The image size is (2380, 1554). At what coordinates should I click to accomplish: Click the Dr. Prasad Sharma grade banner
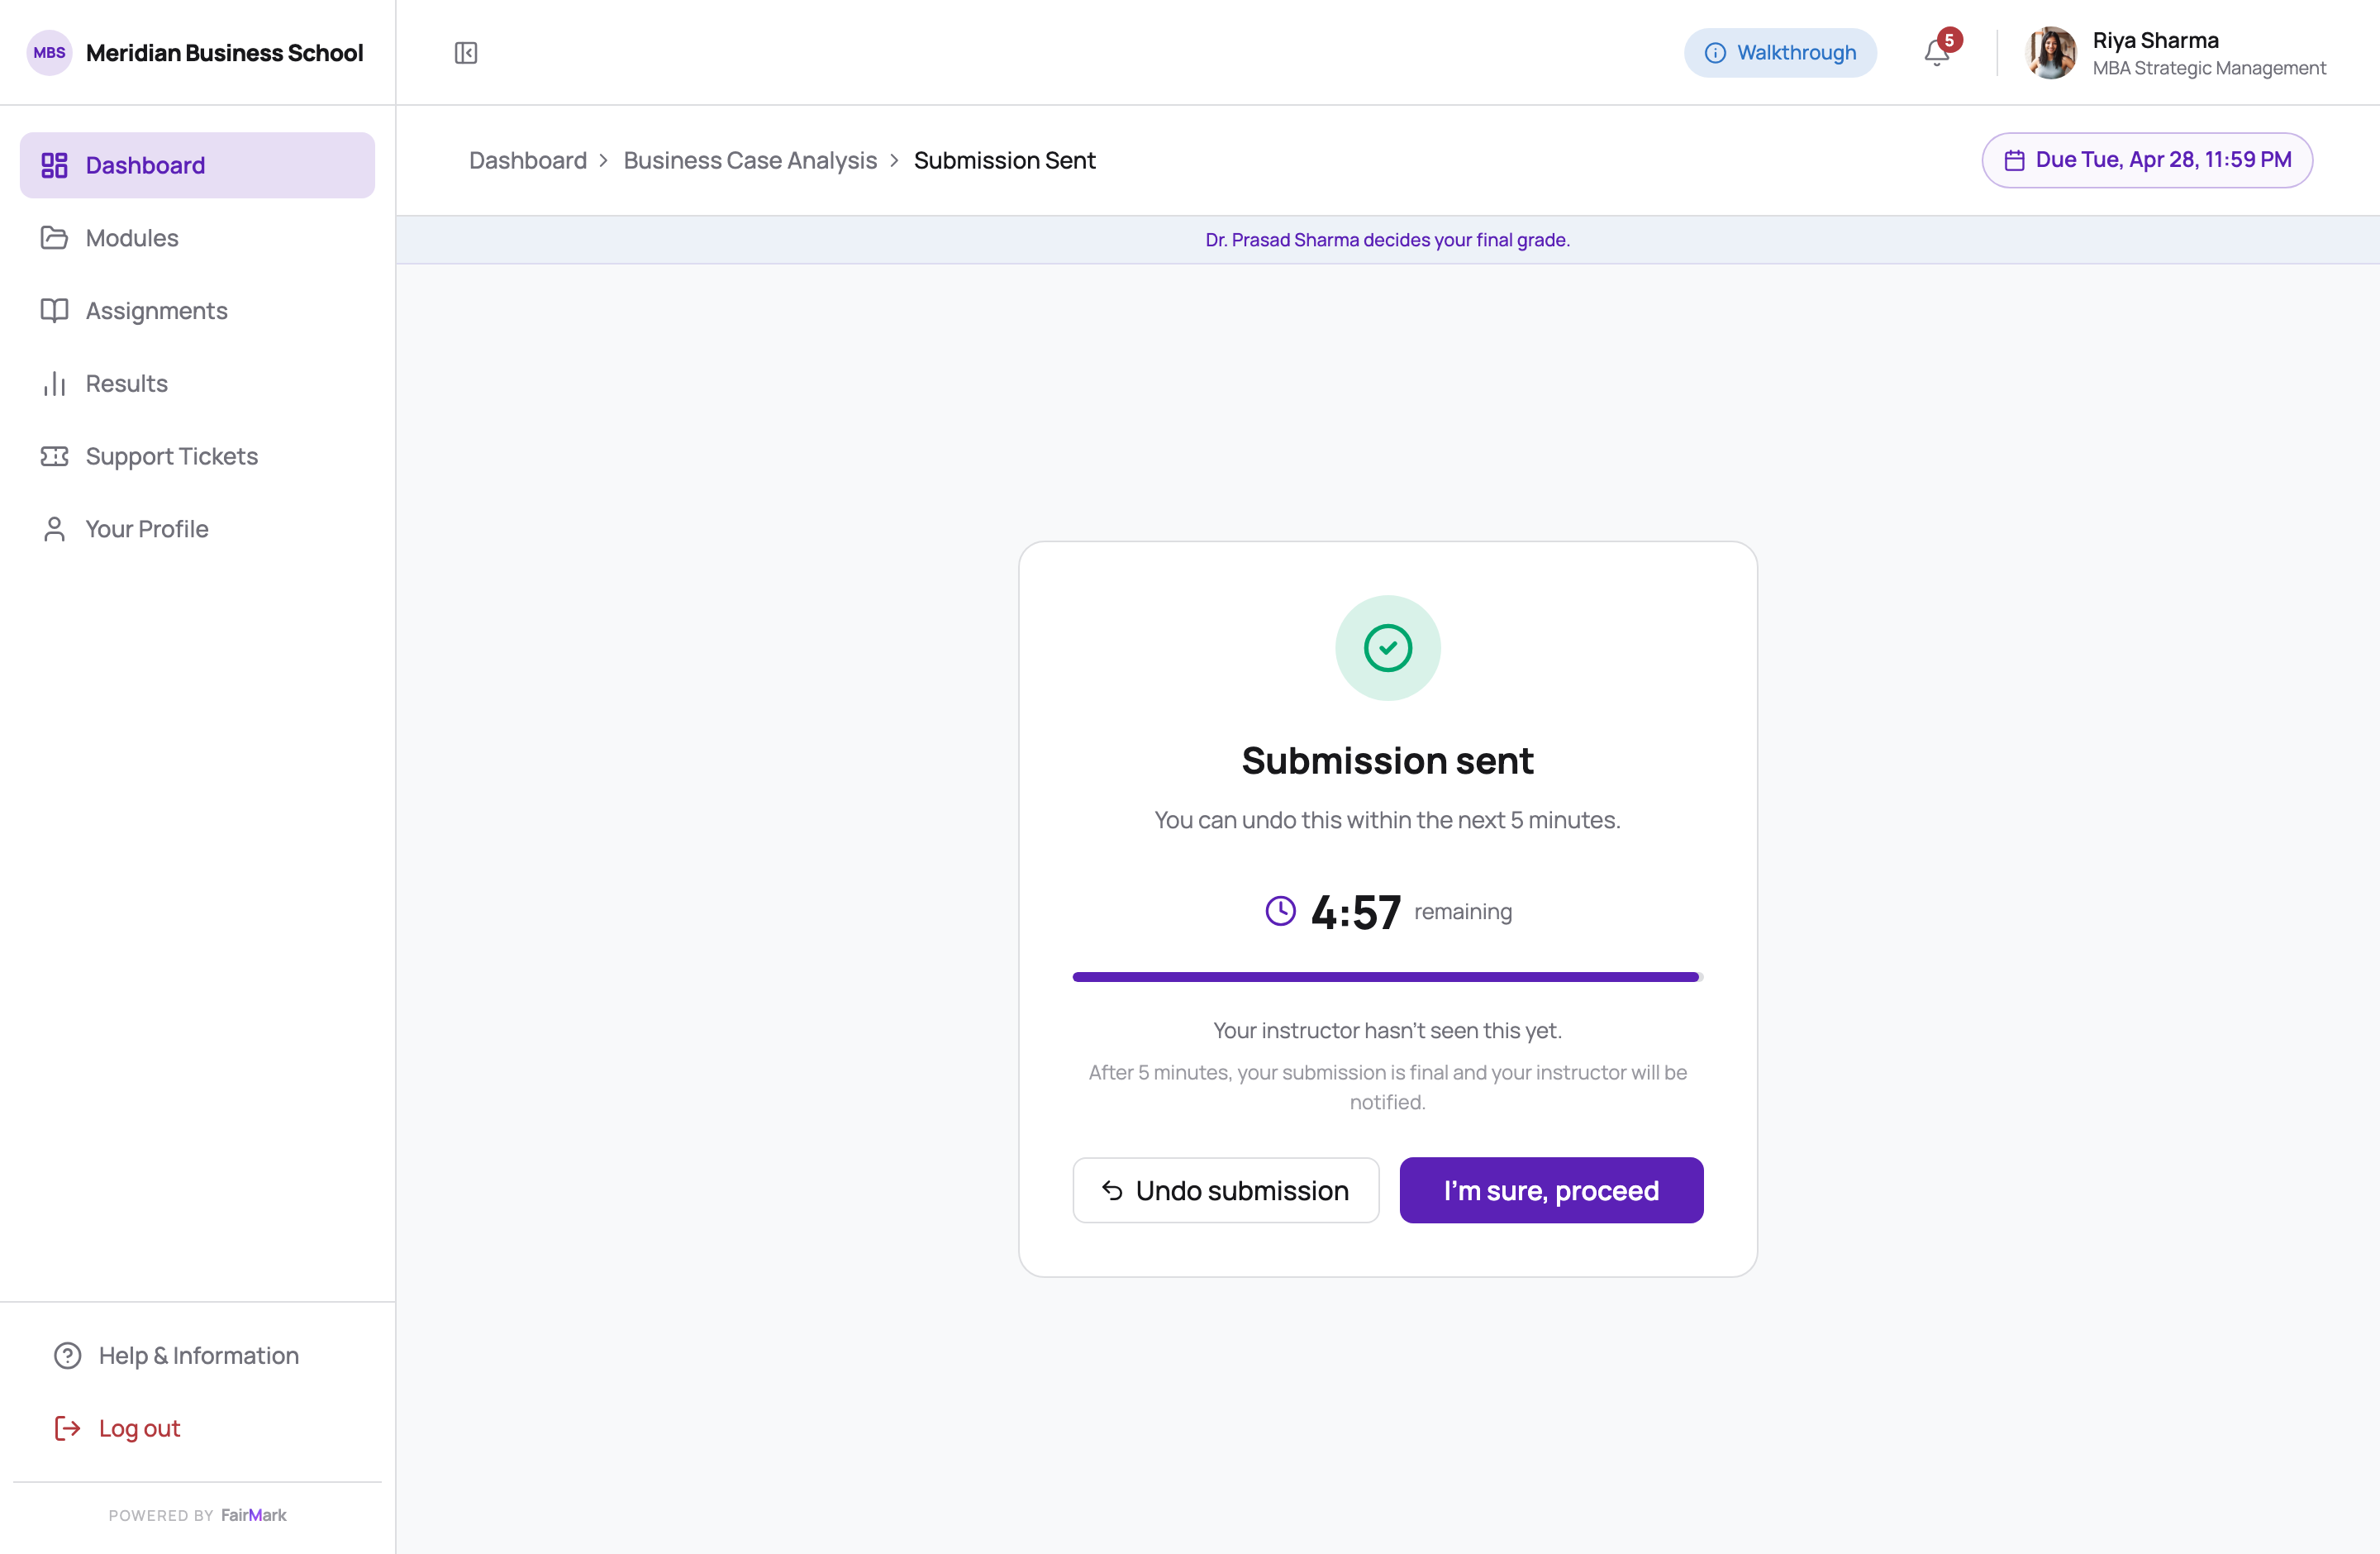[1388, 240]
